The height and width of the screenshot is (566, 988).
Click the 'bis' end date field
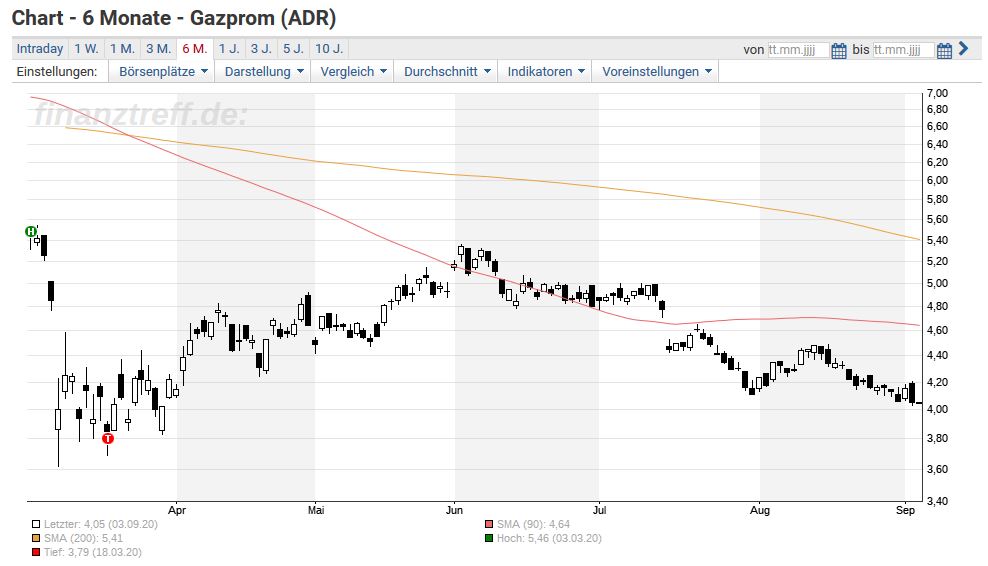[903, 50]
